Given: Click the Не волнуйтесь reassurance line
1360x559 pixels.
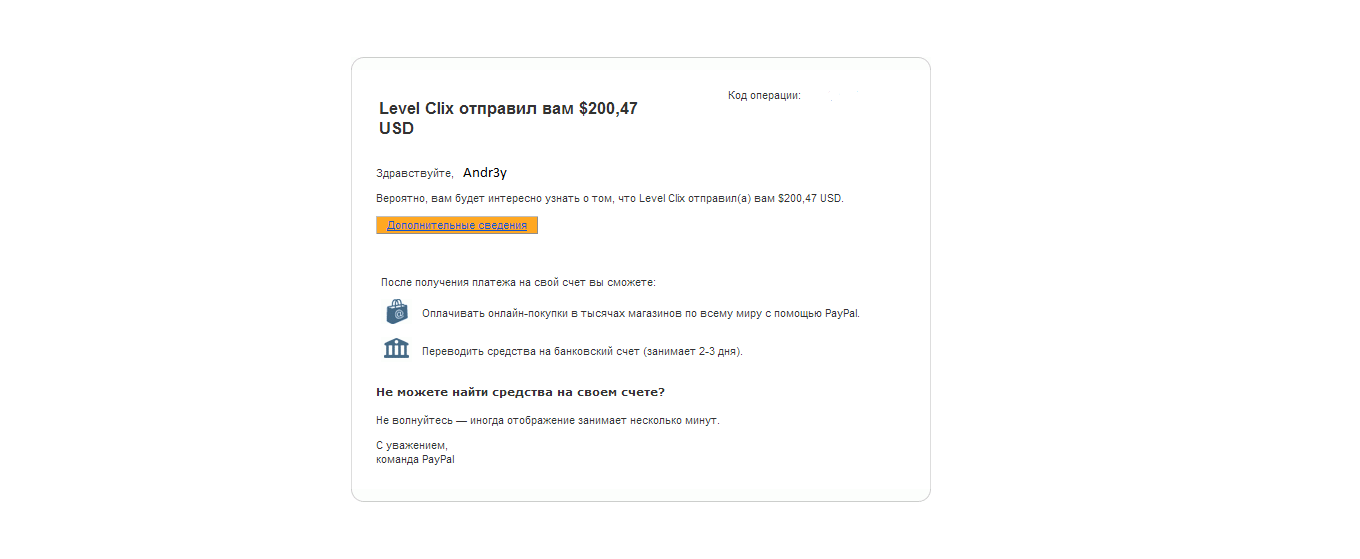Looking at the screenshot, I should point(547,421).
